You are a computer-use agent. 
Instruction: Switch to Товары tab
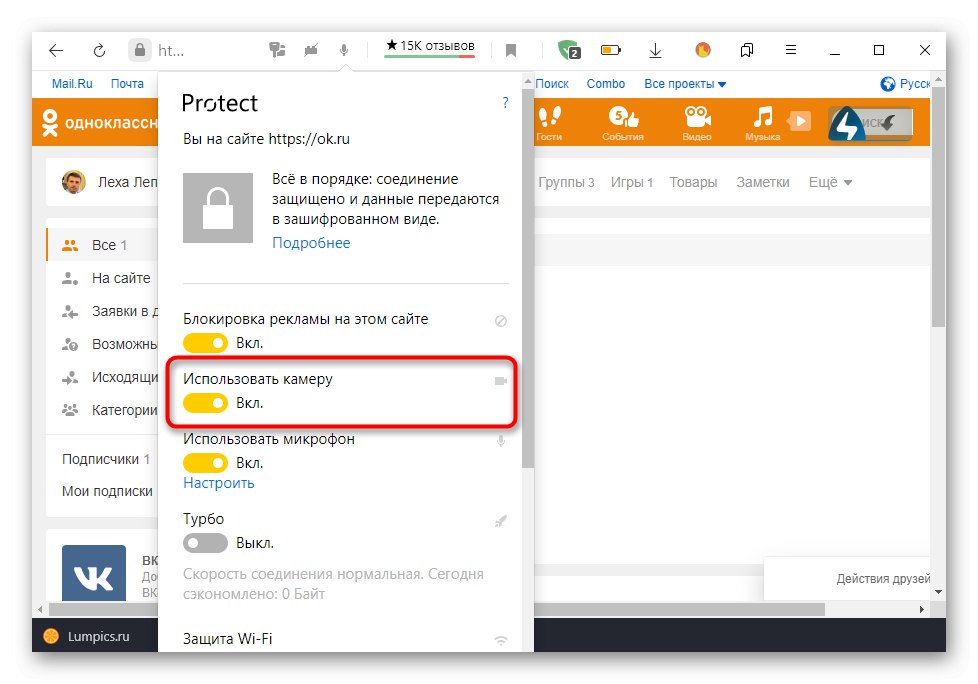point(693,183)
